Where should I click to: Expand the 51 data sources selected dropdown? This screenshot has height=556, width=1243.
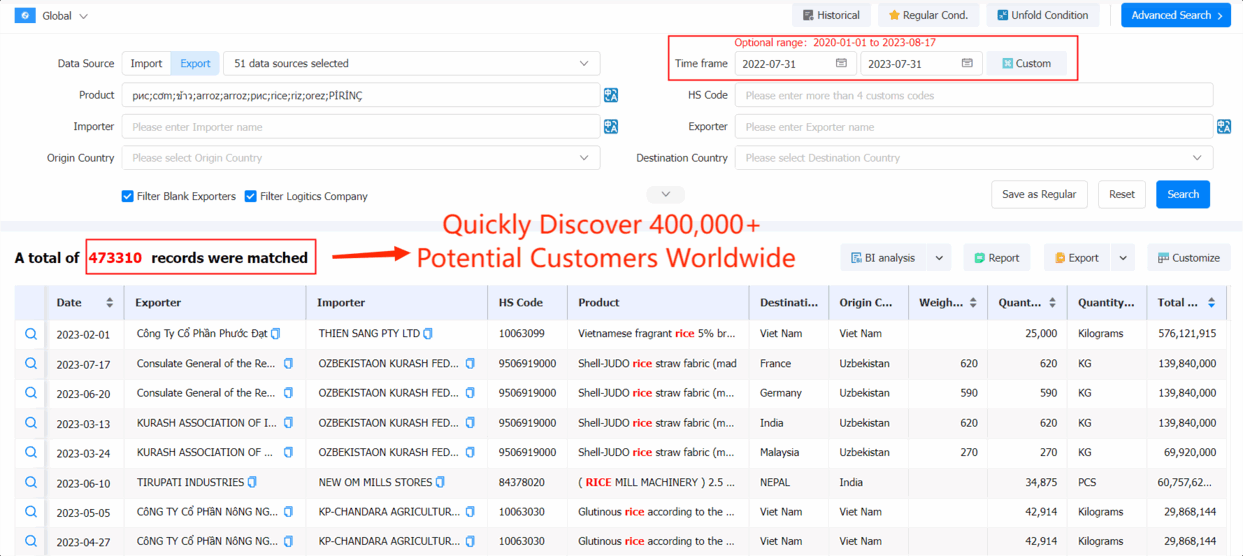(x=411, y=63)
